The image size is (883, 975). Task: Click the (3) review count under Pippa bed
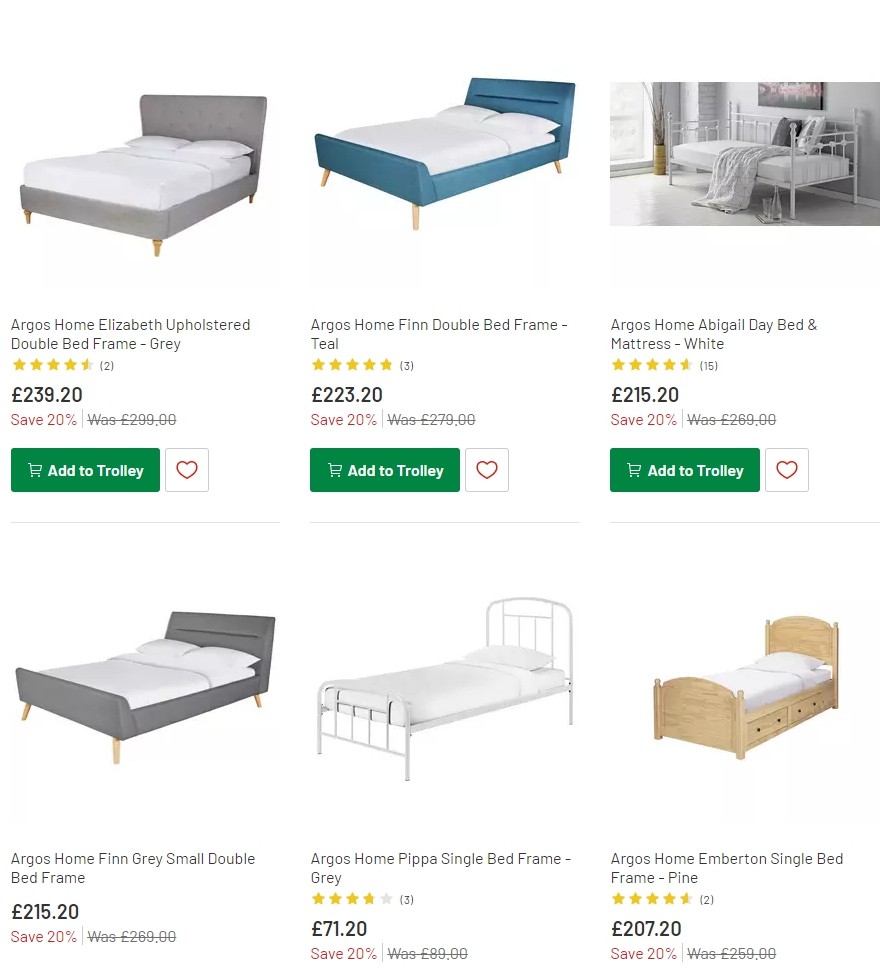pyautogui.click(x=406, y=899)
